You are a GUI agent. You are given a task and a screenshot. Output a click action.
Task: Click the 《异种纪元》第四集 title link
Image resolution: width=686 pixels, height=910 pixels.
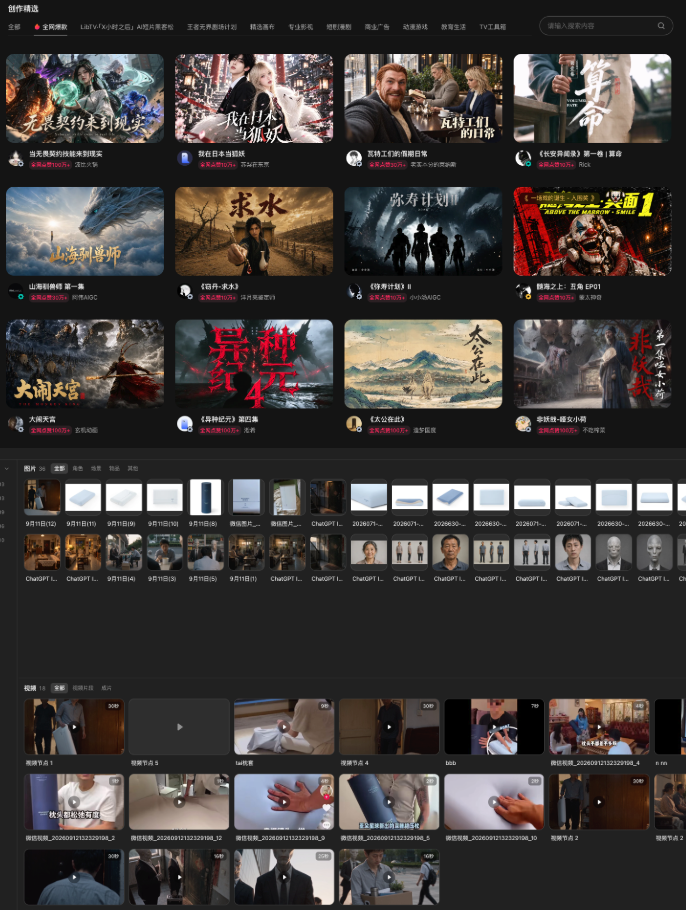tap(229, 419)
